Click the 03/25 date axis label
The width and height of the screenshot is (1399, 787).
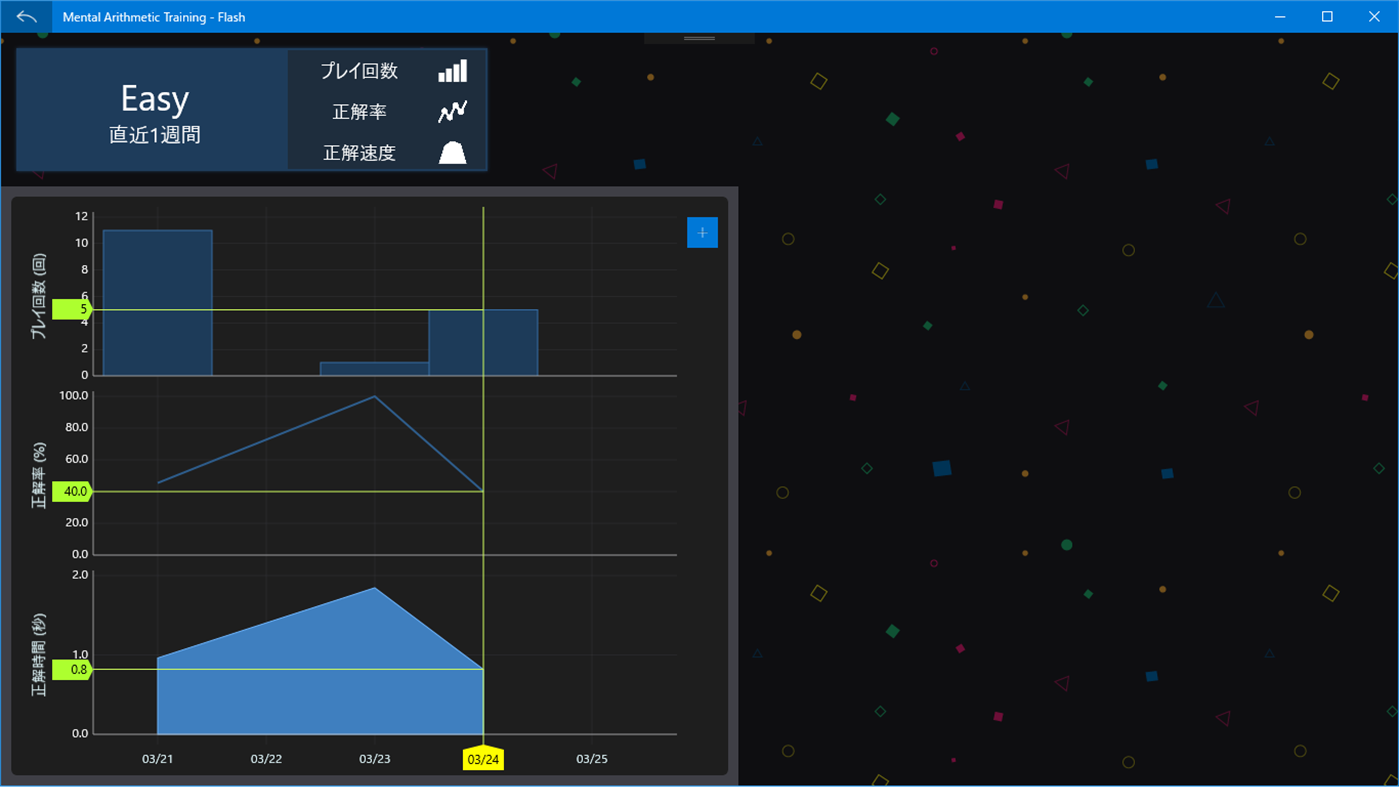click(x=591, y=759)
